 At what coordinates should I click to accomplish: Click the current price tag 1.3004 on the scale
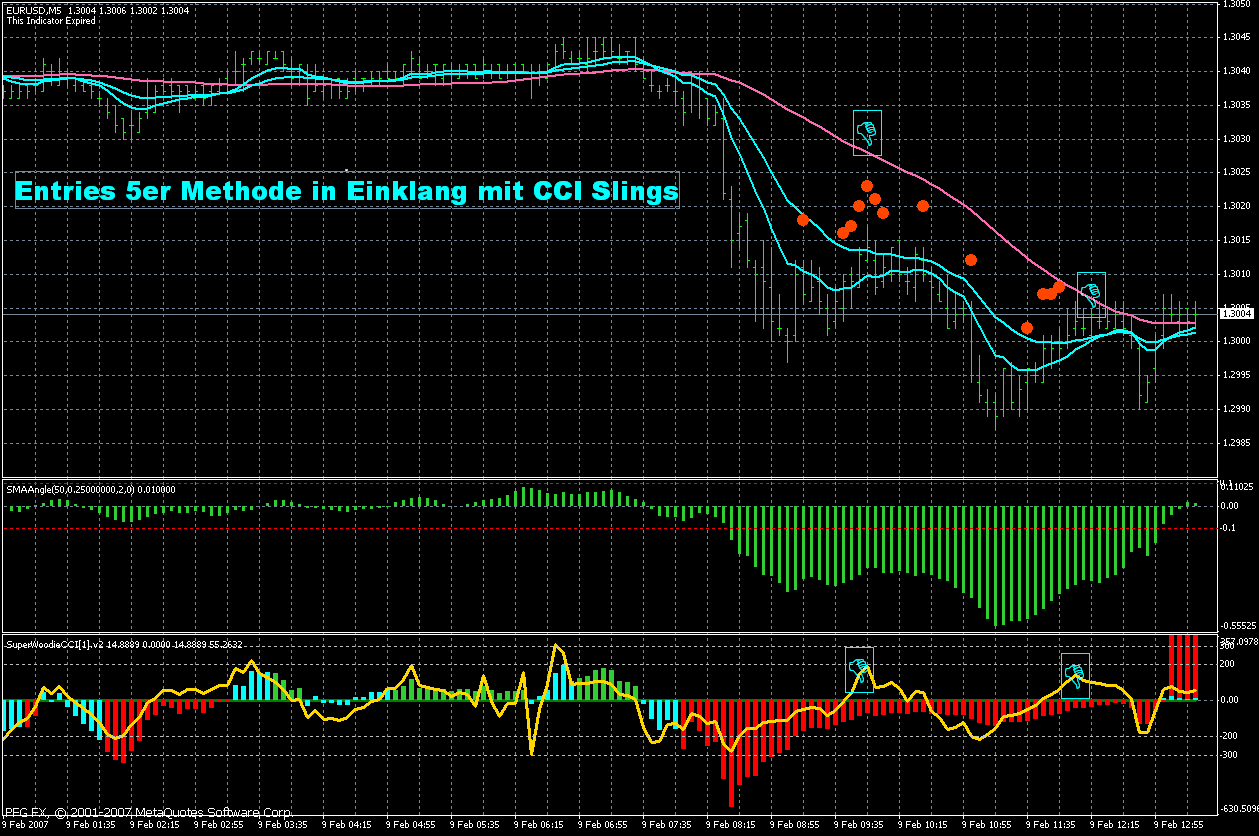tap(1236, 313)
